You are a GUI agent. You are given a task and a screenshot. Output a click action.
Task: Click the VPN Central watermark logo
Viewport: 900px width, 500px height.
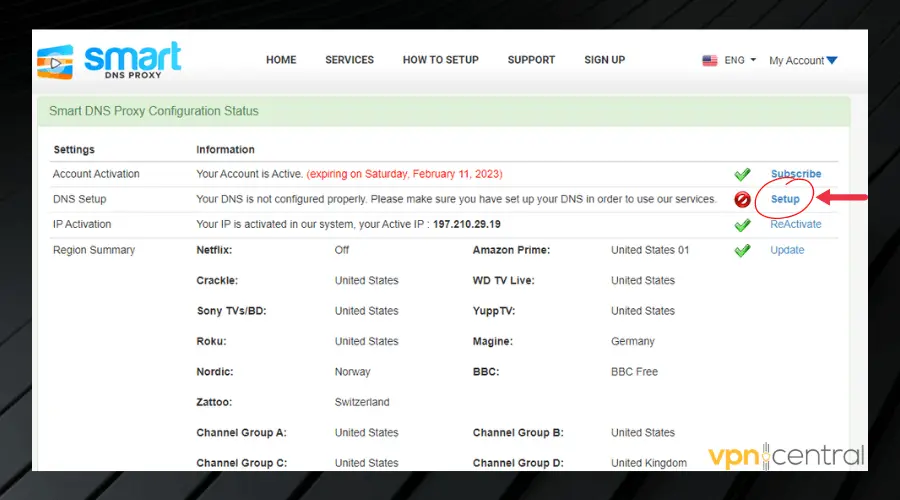[x=786, y=457]
